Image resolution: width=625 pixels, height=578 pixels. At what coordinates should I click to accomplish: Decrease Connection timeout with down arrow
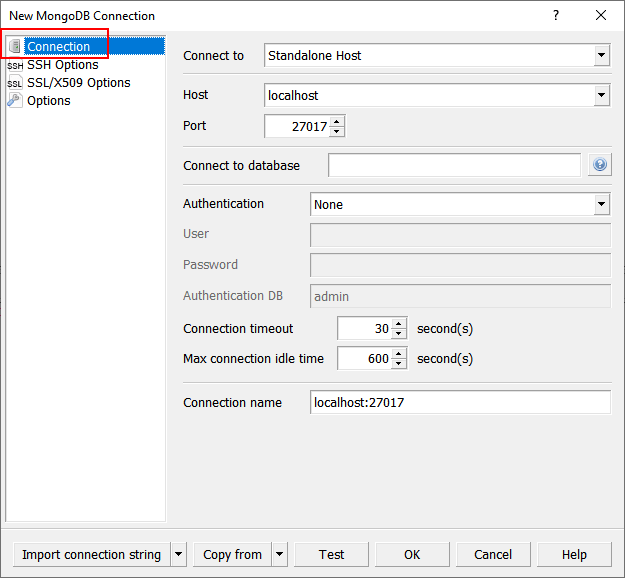pyautogui.click(x=399, y=334)
